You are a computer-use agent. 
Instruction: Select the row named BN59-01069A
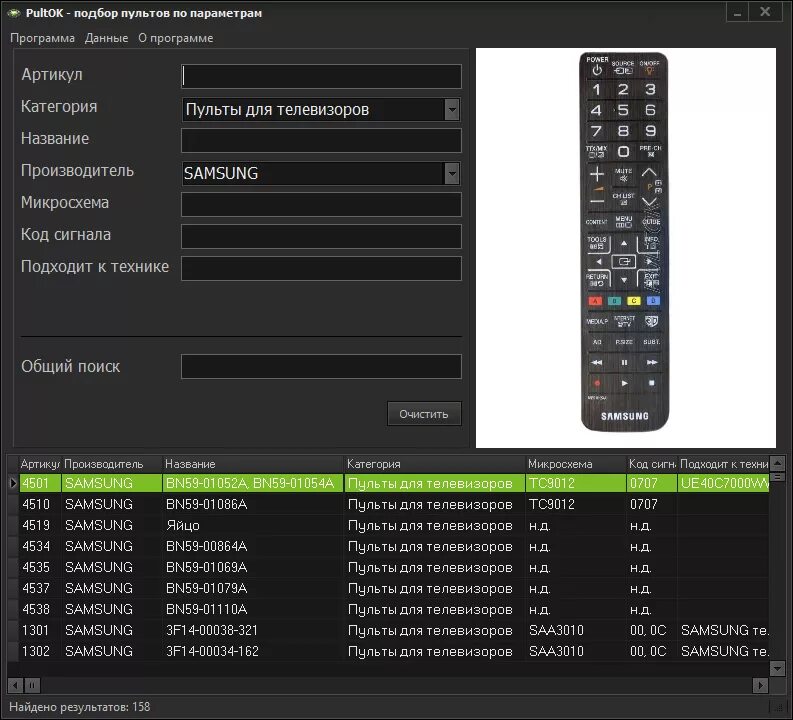394,567
